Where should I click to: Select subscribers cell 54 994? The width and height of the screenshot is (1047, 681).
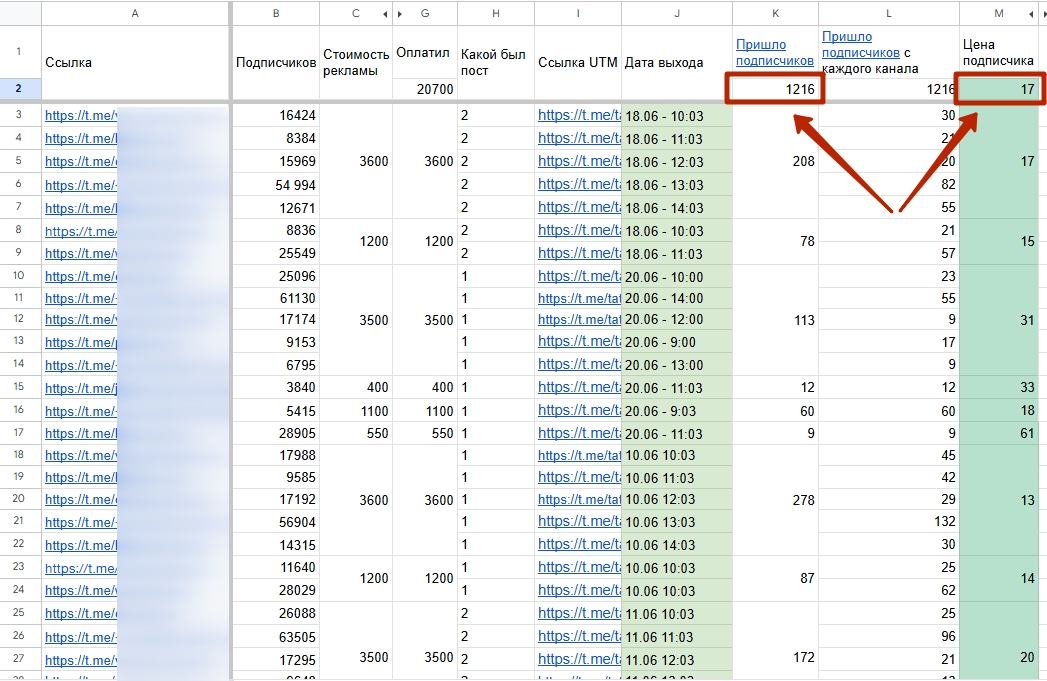pos(276,185)
